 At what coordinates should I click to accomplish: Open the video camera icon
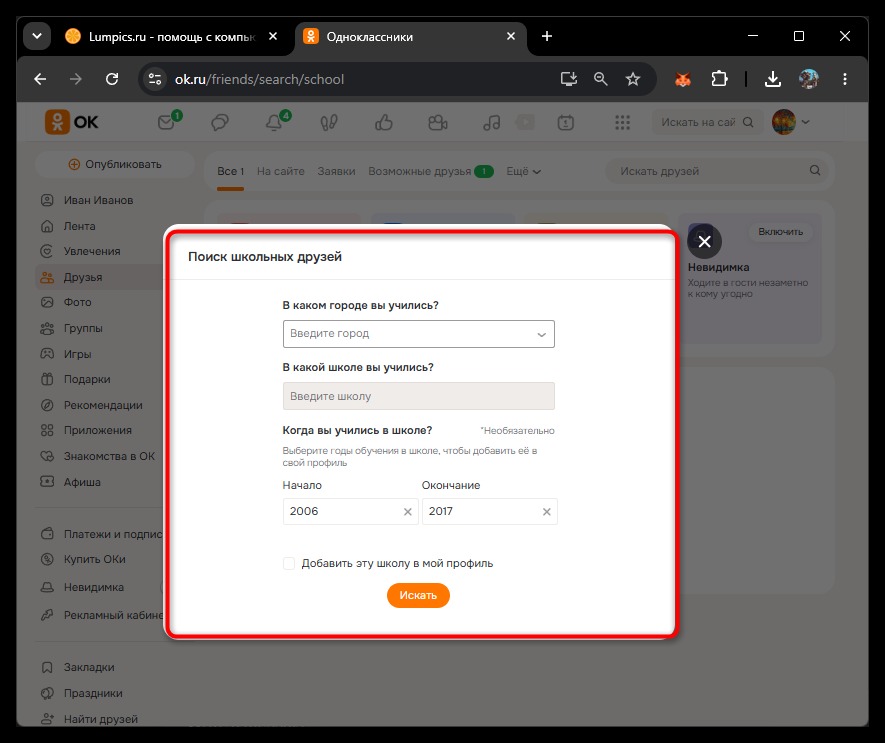tap(437, 122)
